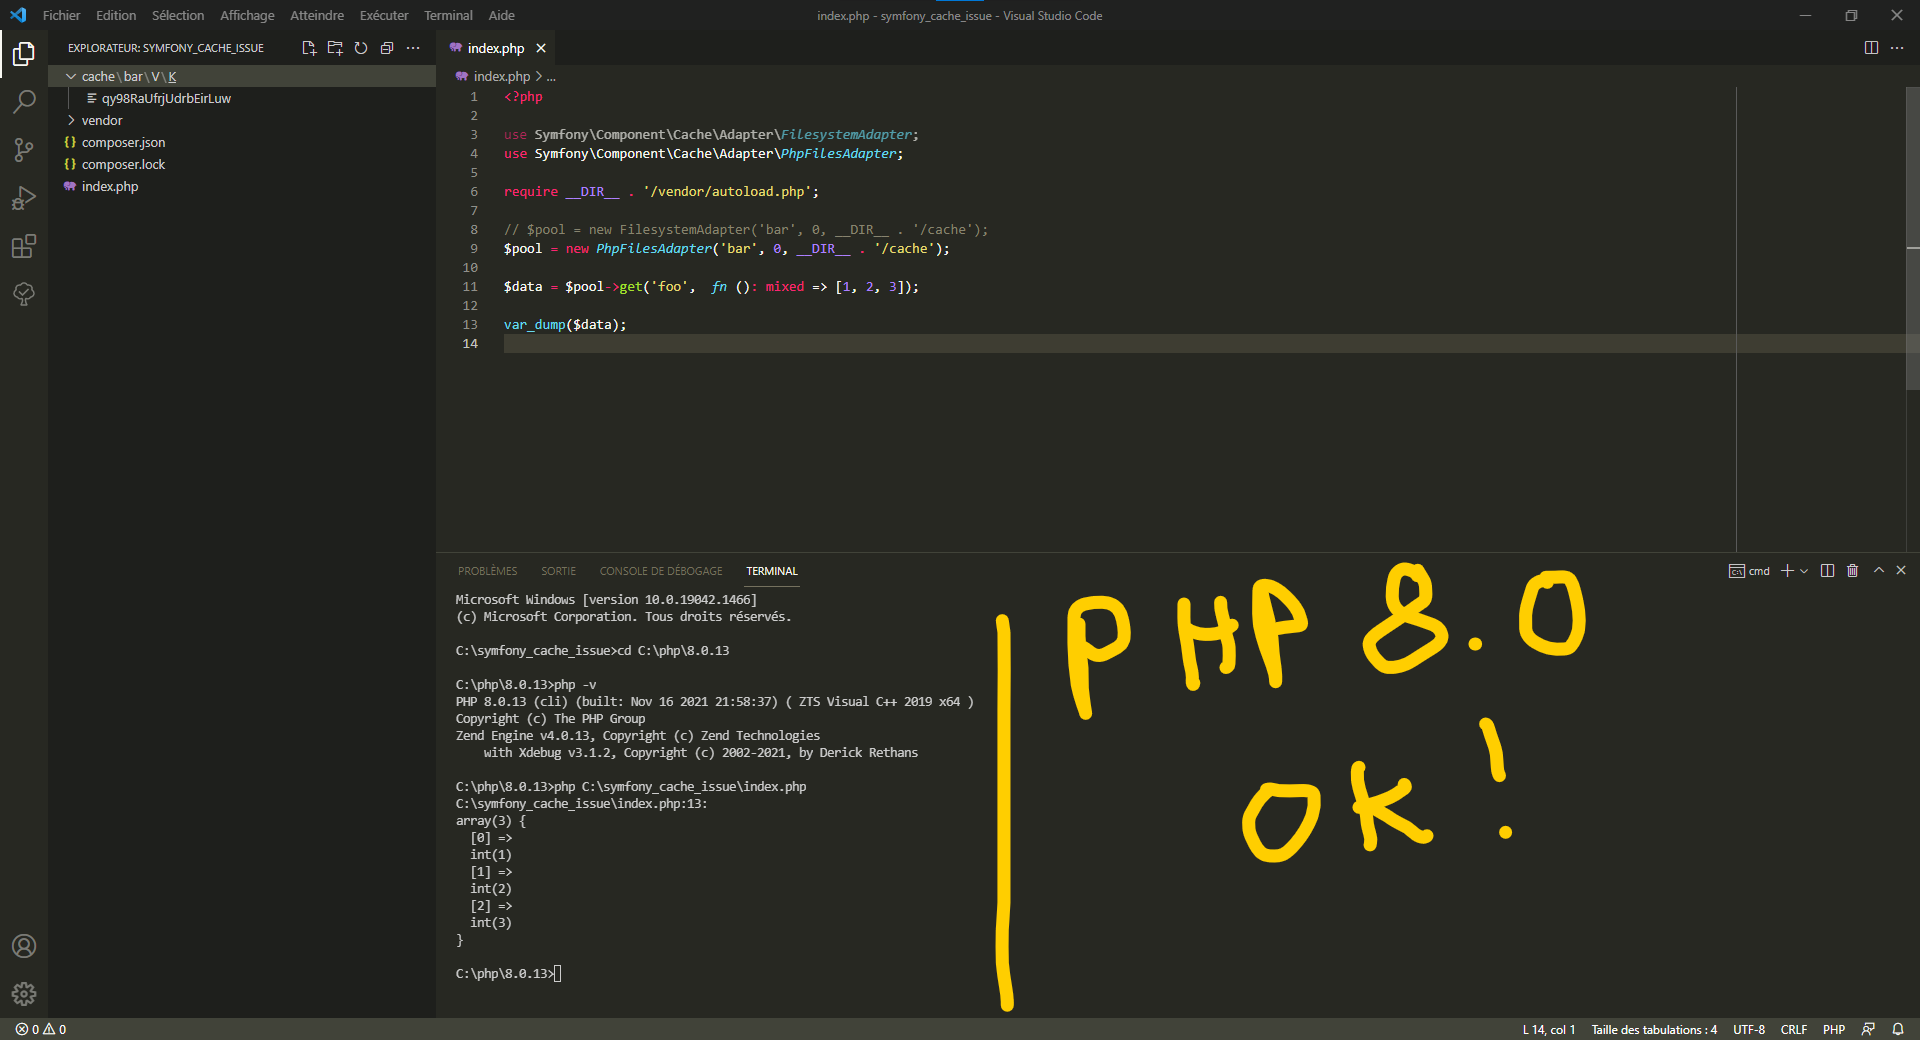The height and width of the screenshot is (1040, 1920).
Task: Open notifications bell in status bar
Action: 1897,1029
